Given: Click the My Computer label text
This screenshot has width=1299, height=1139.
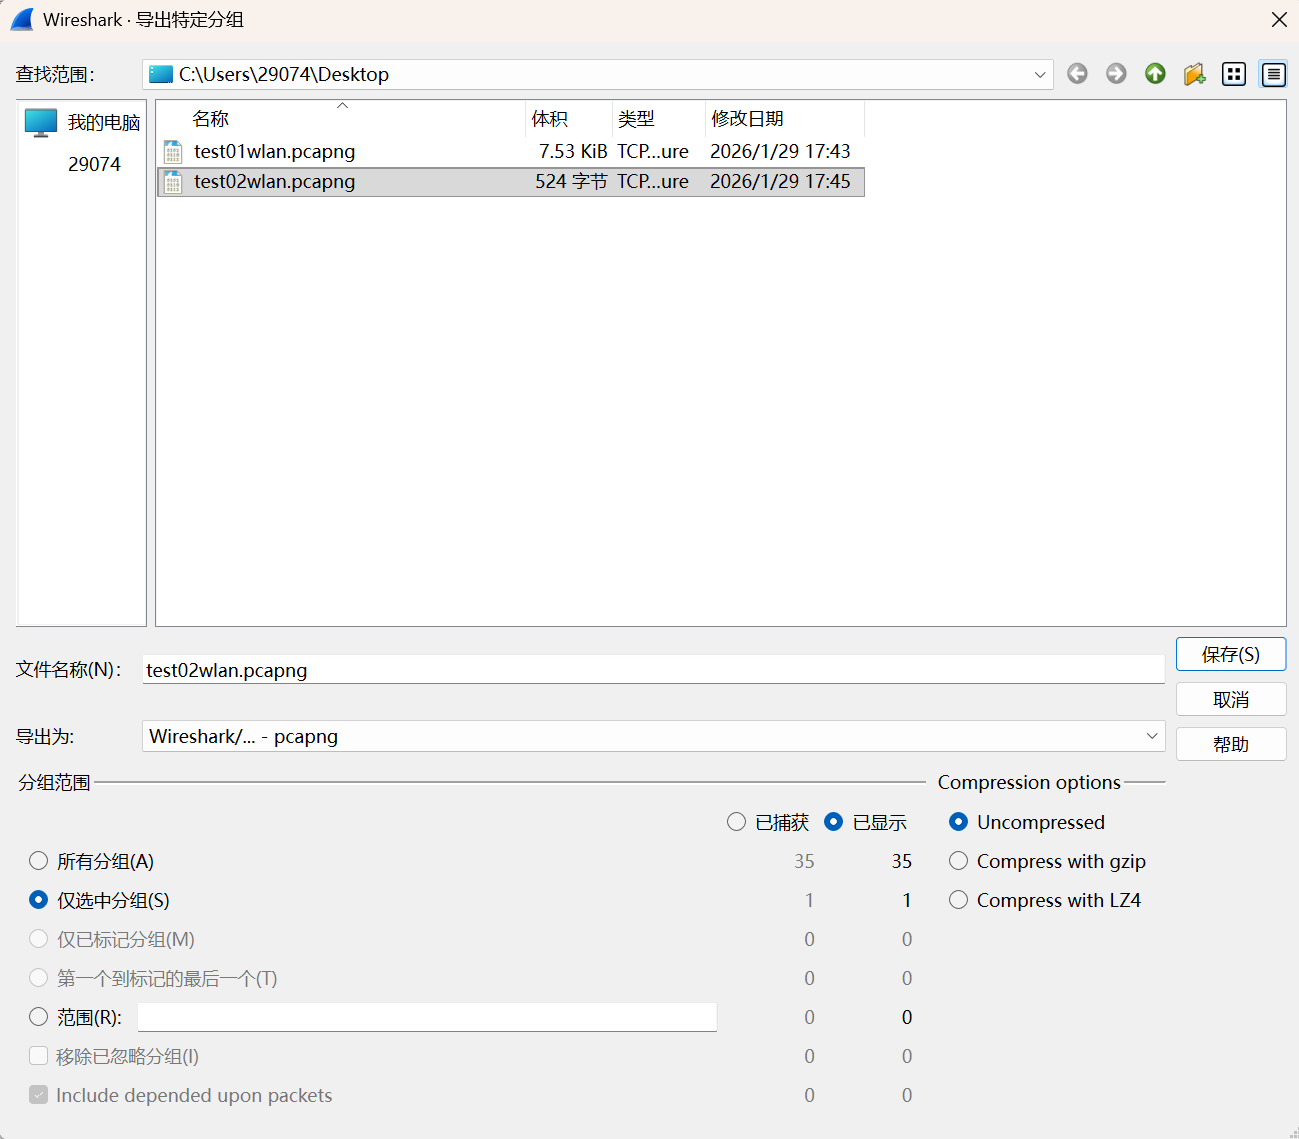Looking at the screenshot, I should (104, 123).
